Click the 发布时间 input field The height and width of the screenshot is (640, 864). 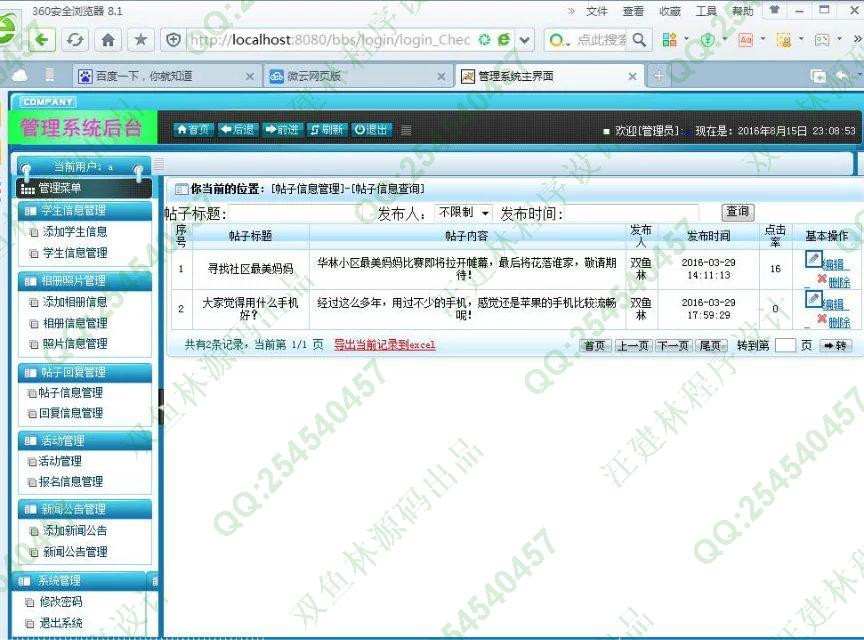631,213
